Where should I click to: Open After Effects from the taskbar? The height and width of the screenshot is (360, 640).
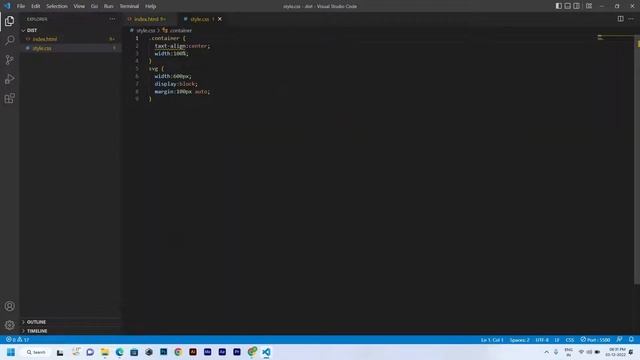click(222, 352)
